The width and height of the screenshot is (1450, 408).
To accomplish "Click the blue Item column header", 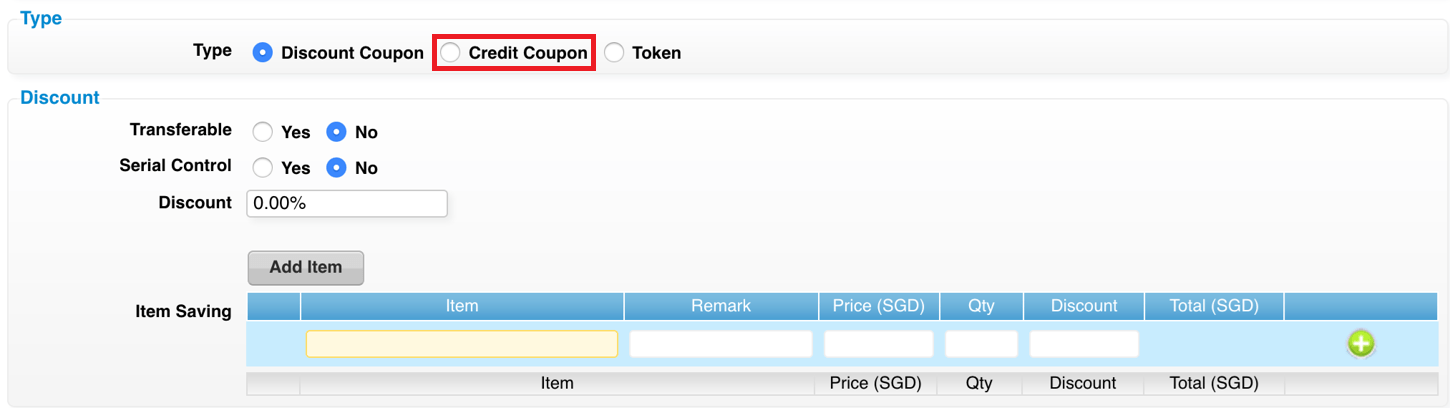I will [x=462, y=306].
